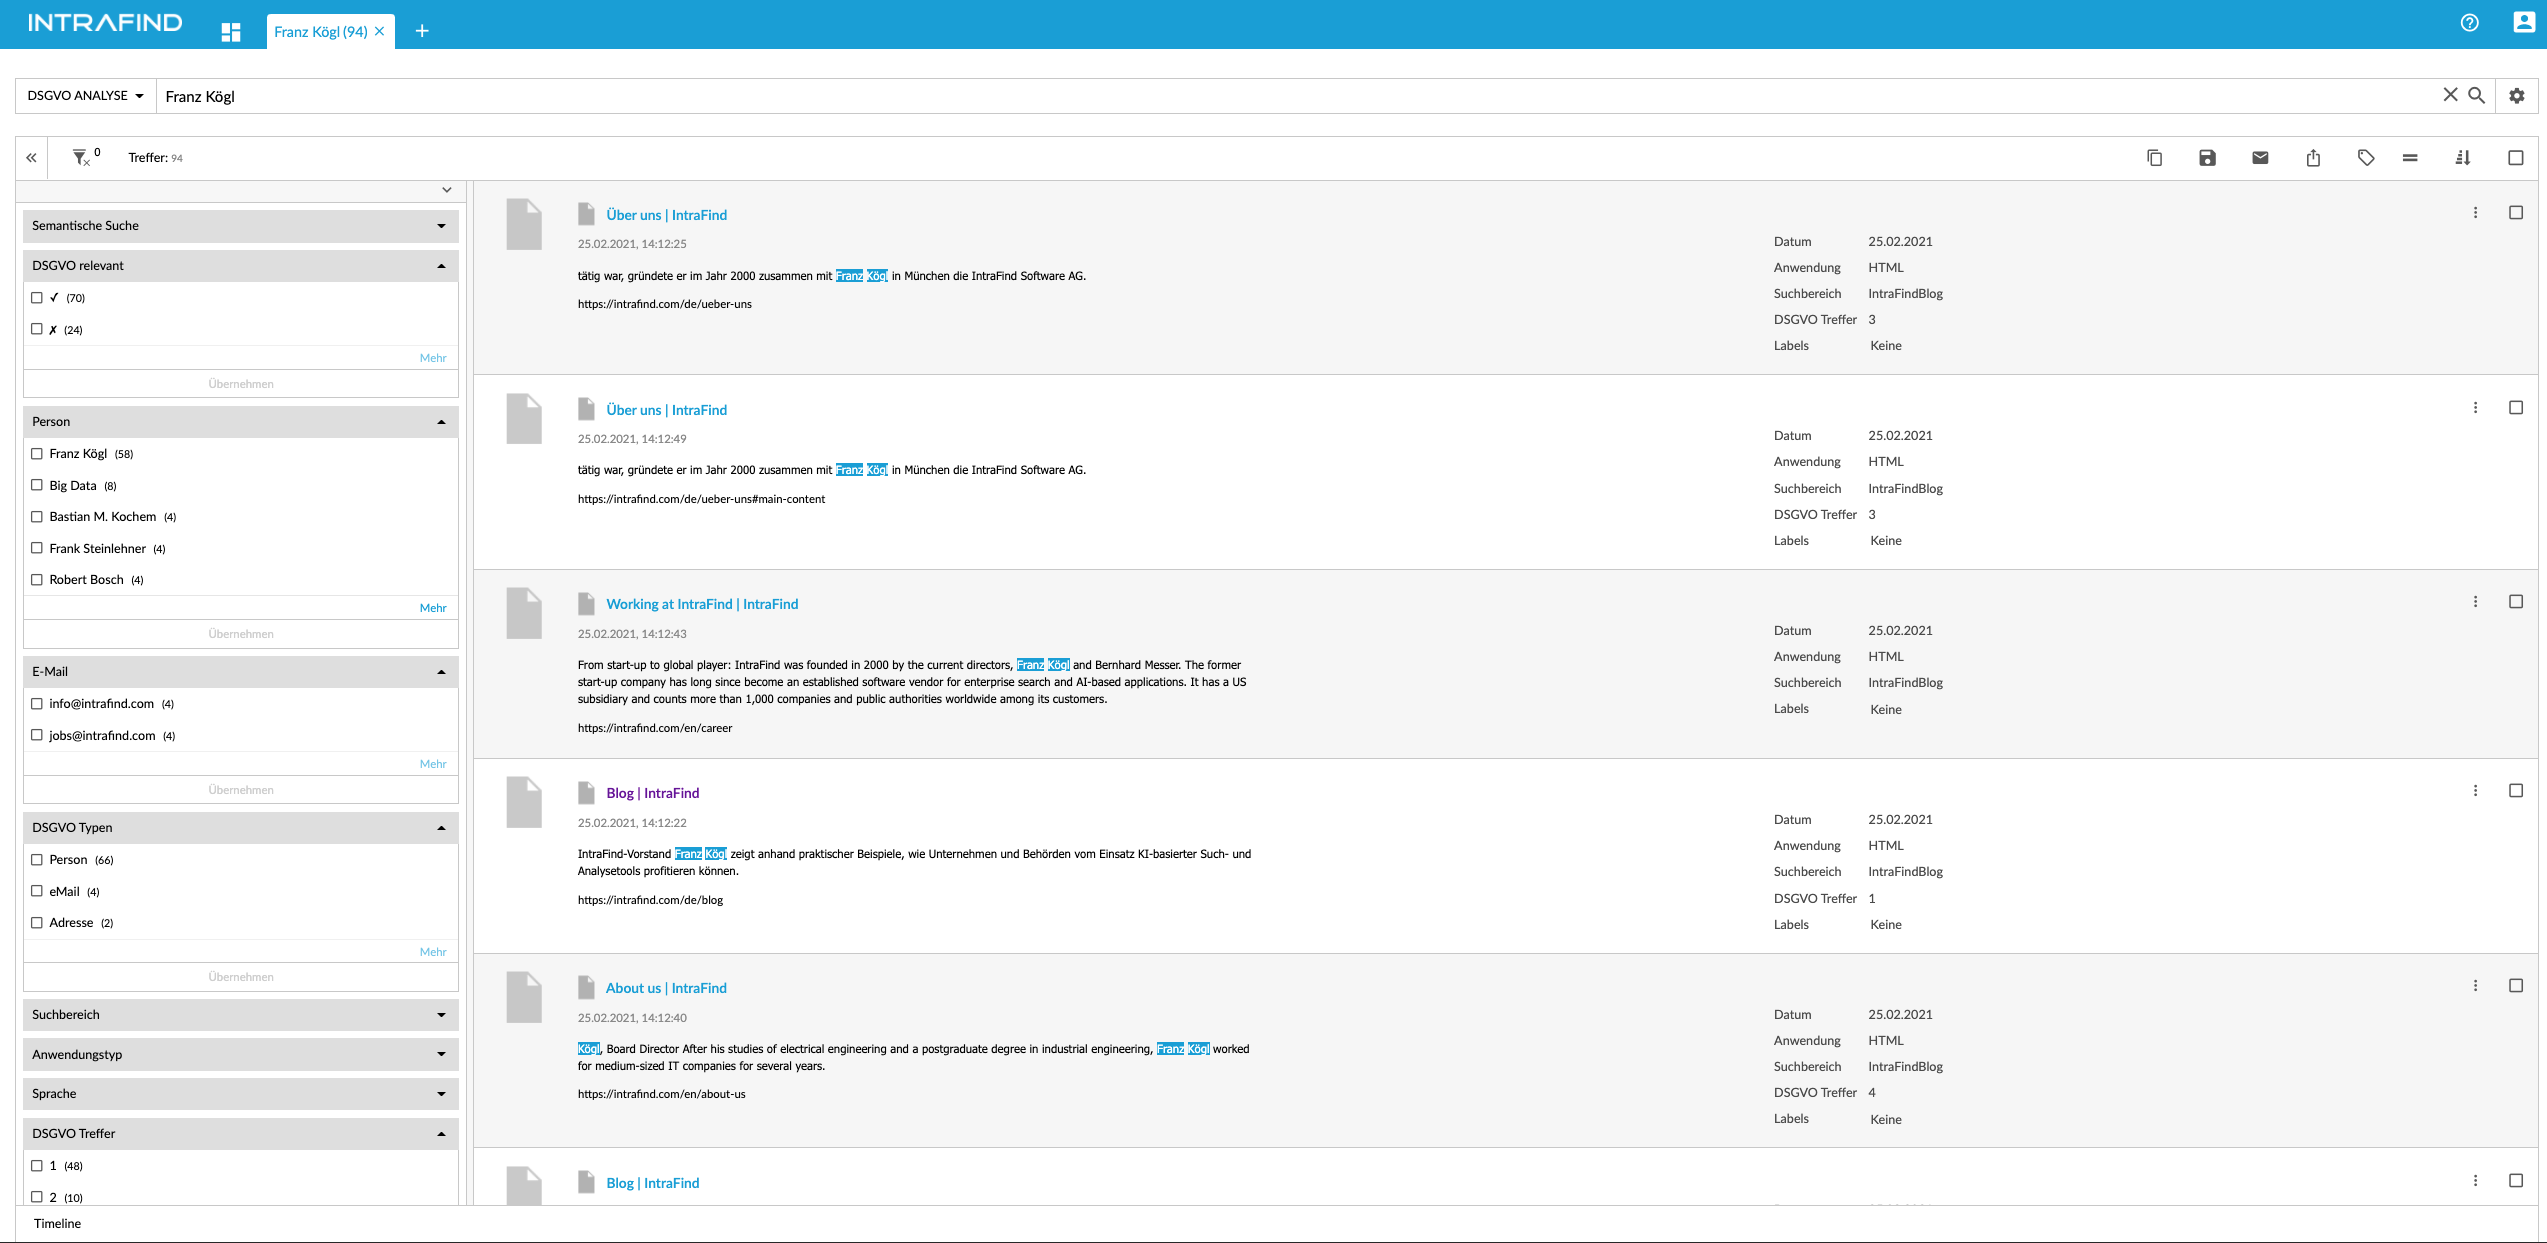The height and width of the screenshot is (1243, 2547).
Task: Save the current search
Action: point(2207,157)
